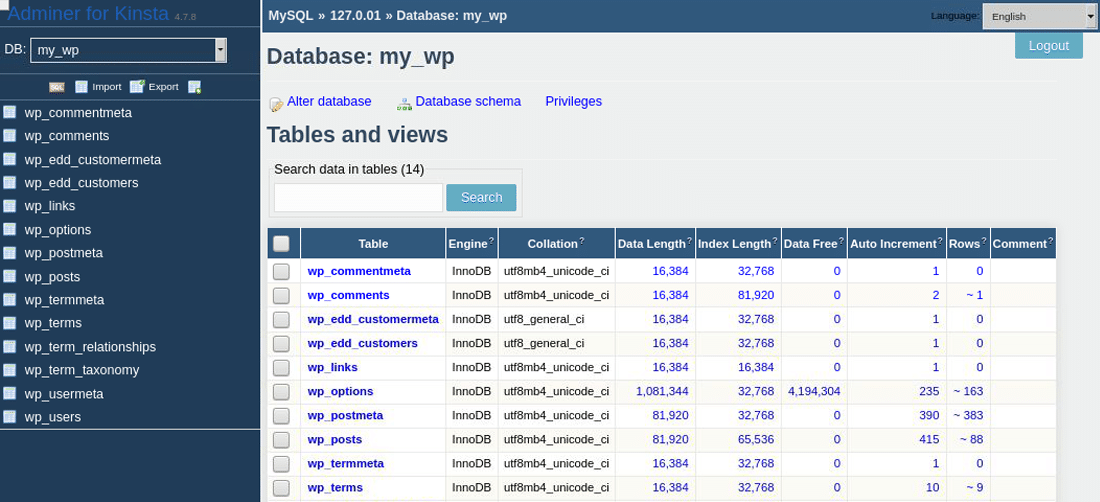
Task: Click the sidebar table icon beside wp_options
Action: [x=10, y=229]
